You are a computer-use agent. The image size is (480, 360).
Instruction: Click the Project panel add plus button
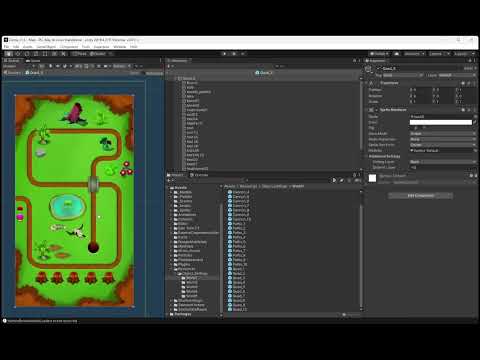click(169, 180)
